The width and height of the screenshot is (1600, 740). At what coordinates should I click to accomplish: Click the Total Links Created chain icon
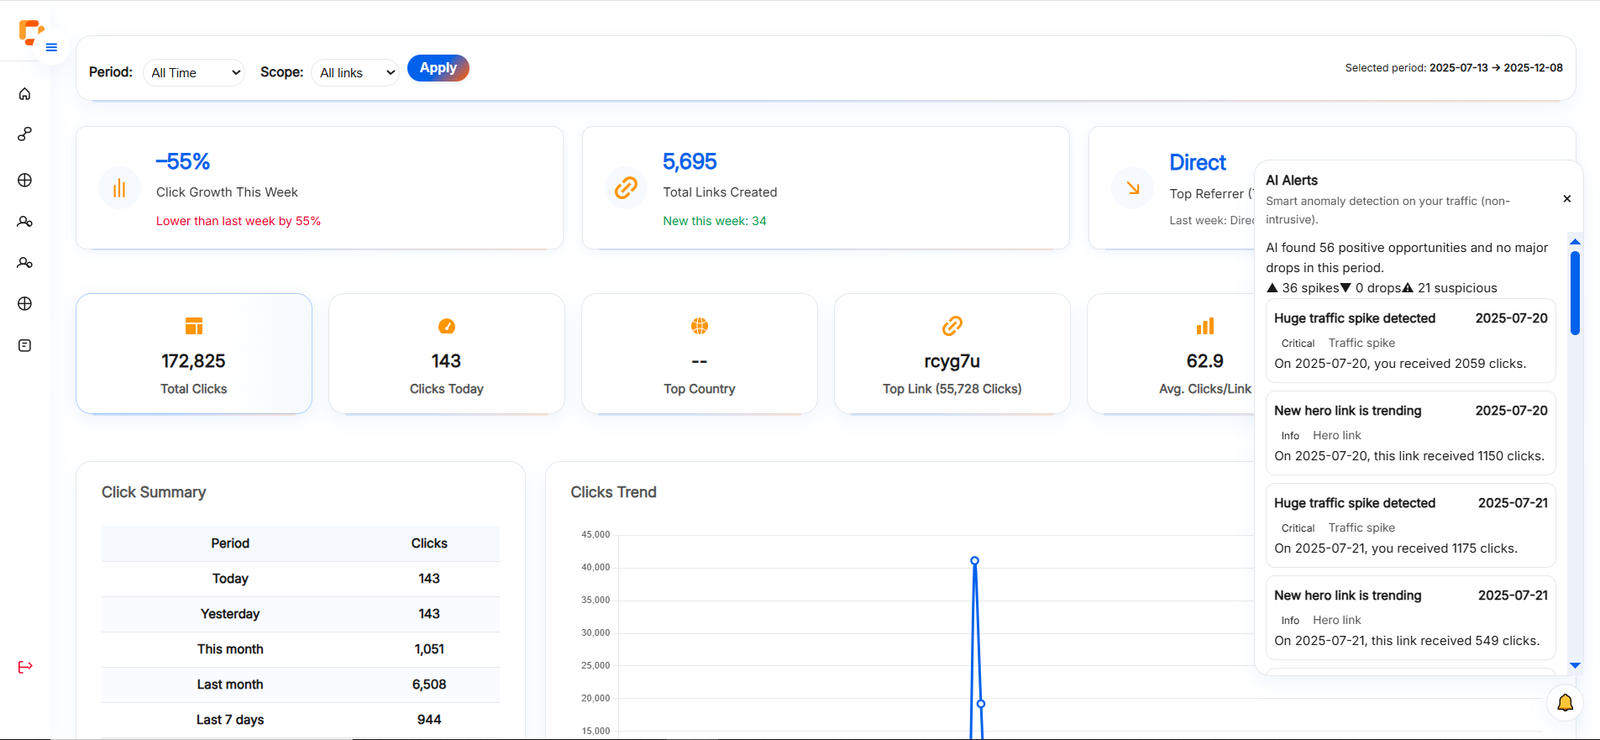(626, 188)
